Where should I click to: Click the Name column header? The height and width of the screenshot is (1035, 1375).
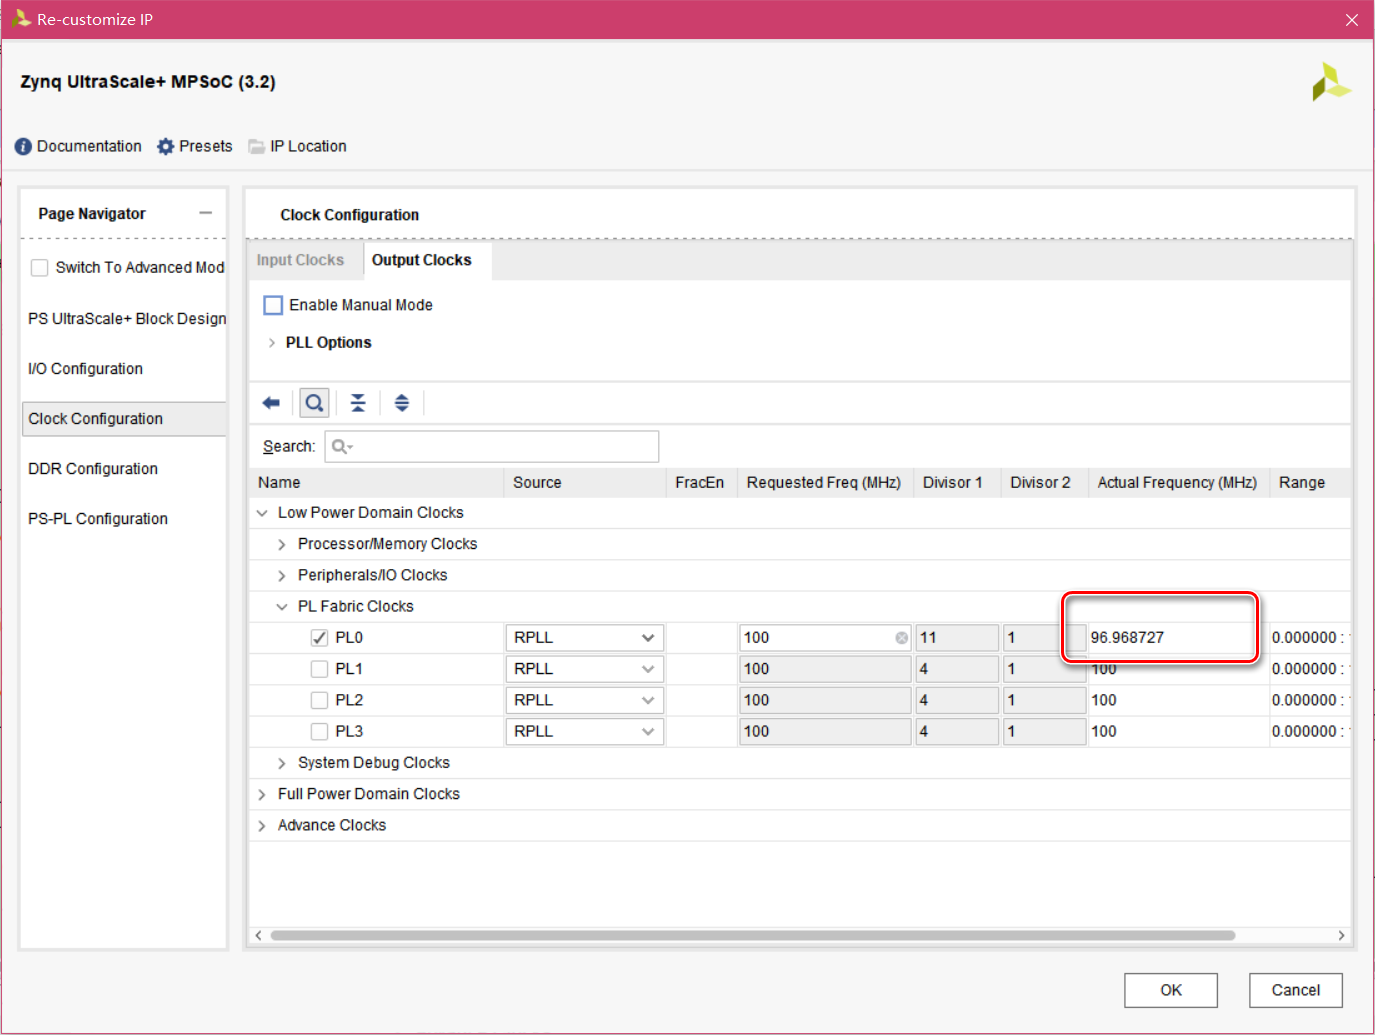[x=376, y=483]
